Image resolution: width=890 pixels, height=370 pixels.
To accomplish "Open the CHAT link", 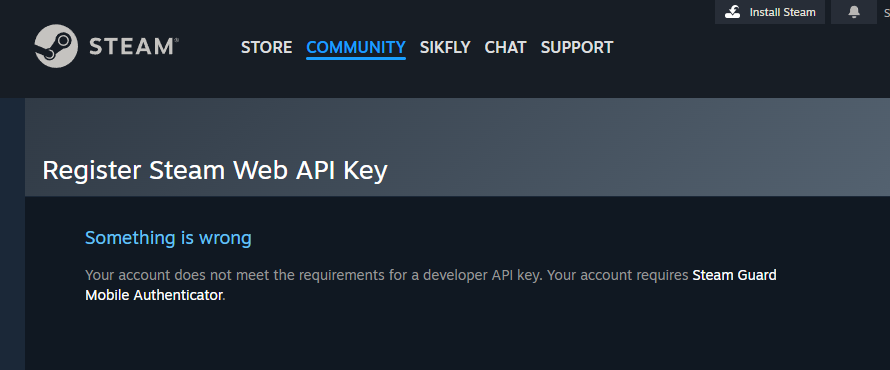I will pyautogui.click(x=505, y=47).
